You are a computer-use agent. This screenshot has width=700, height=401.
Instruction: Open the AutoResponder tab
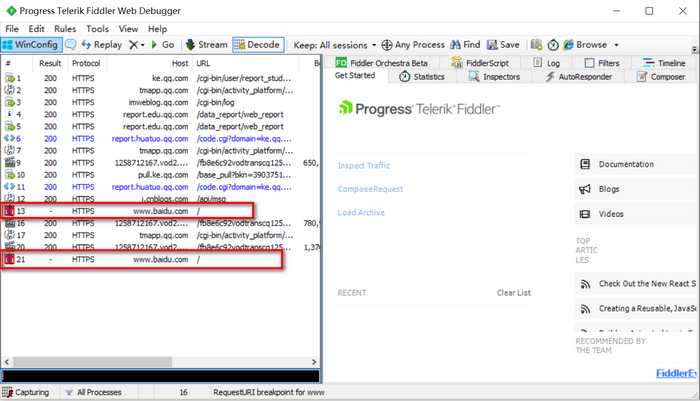579,77
